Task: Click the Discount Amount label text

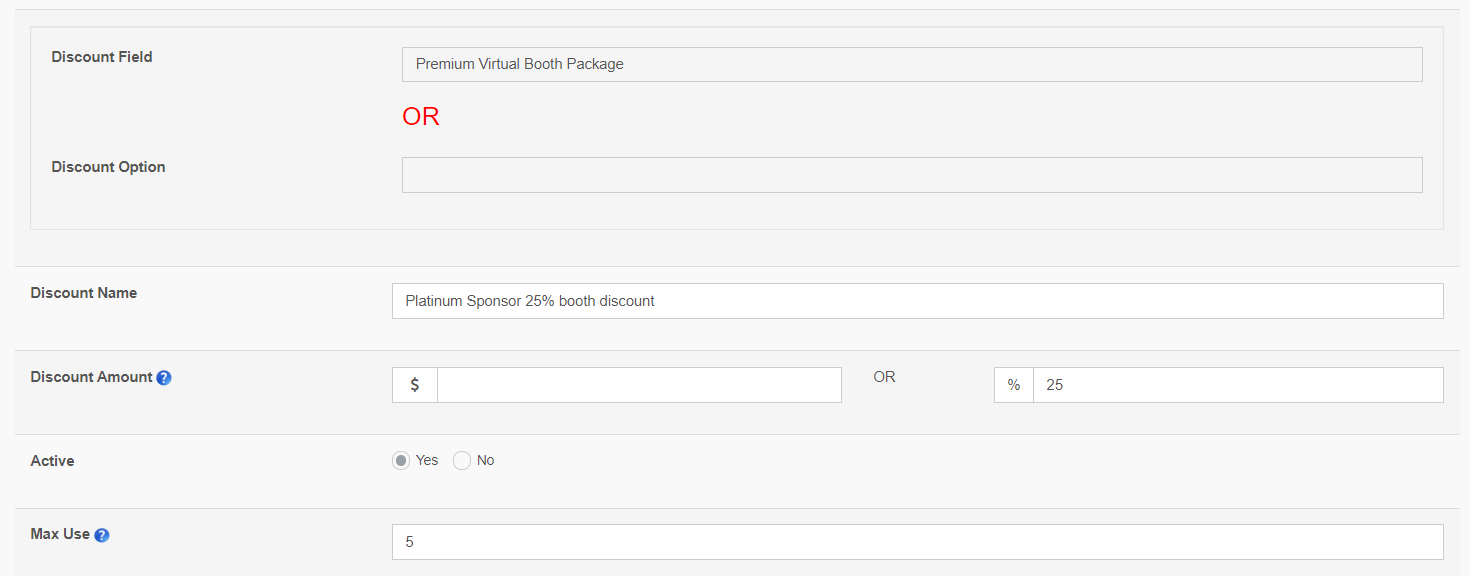Action: [x=91, y=377]
